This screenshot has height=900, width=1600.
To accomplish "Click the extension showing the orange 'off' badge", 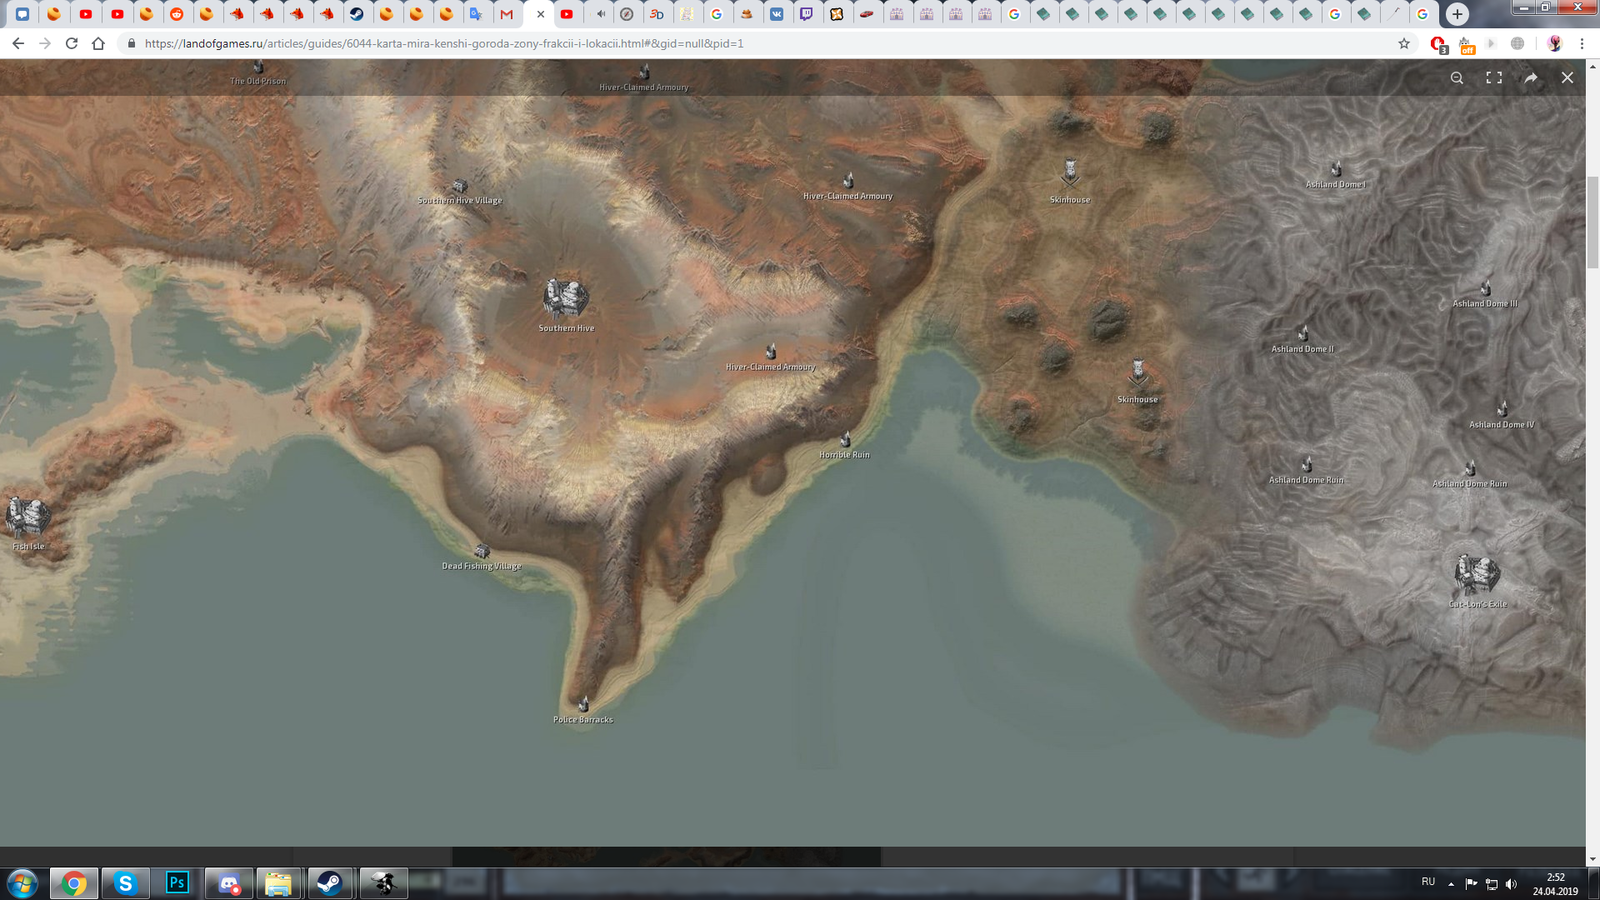I will point(1466,44).
